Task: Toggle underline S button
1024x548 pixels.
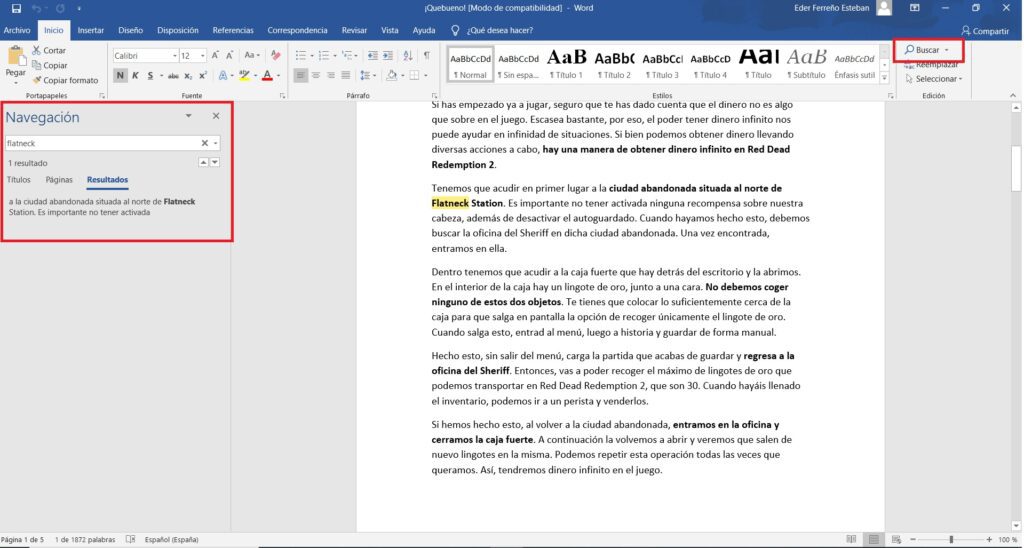Action: point(150,76)
